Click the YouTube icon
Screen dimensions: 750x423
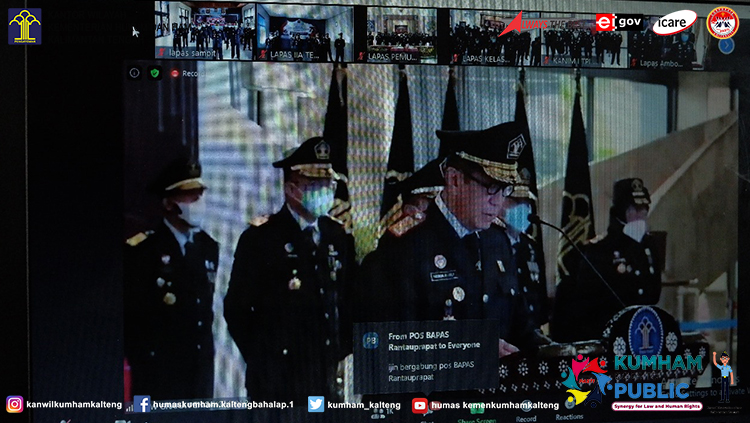click(x=420, y=404)
